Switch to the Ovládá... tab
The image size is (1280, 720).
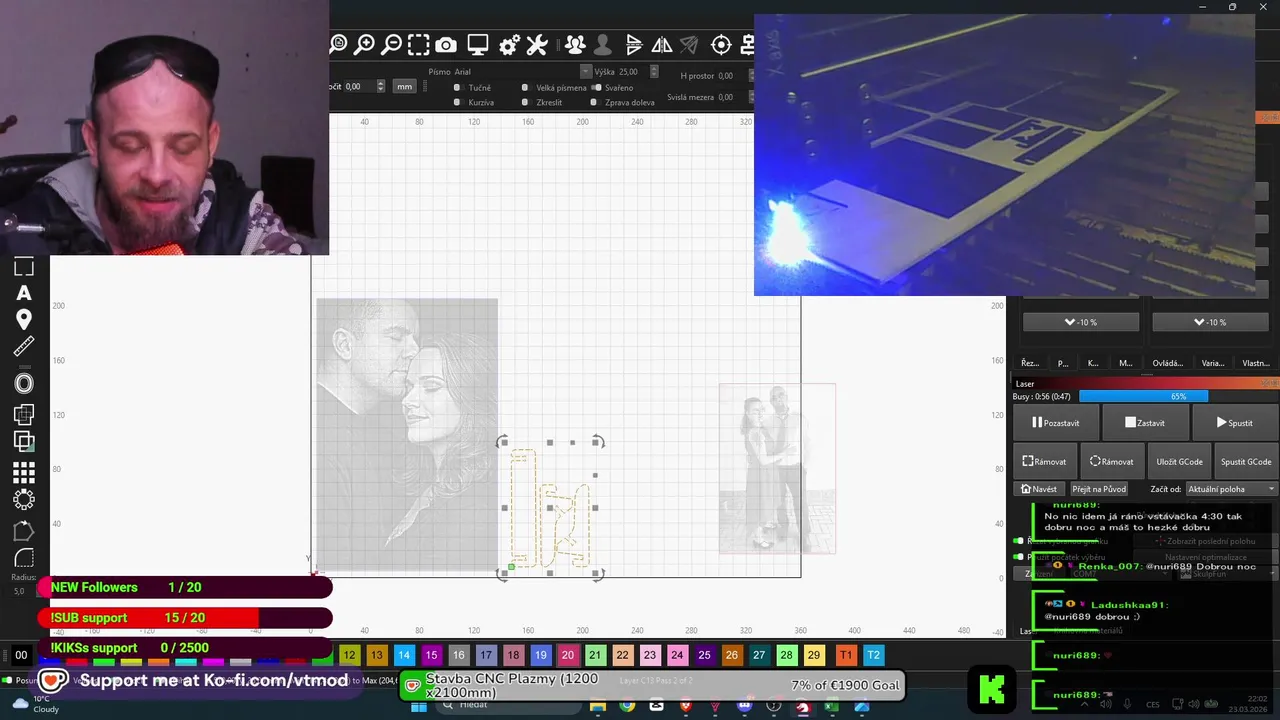point(1167,363)
